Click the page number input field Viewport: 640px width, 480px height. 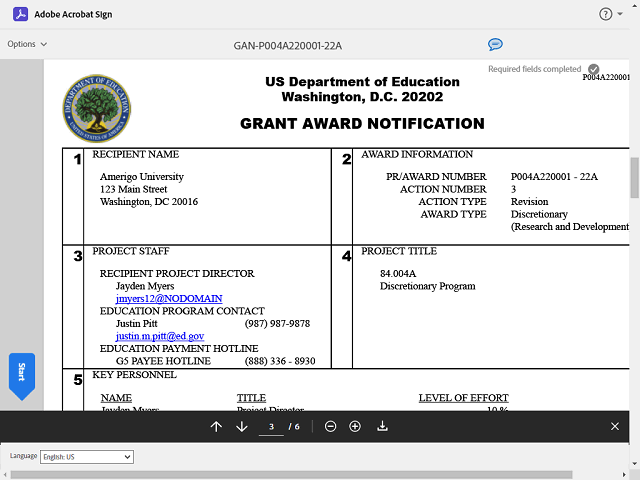271,427
